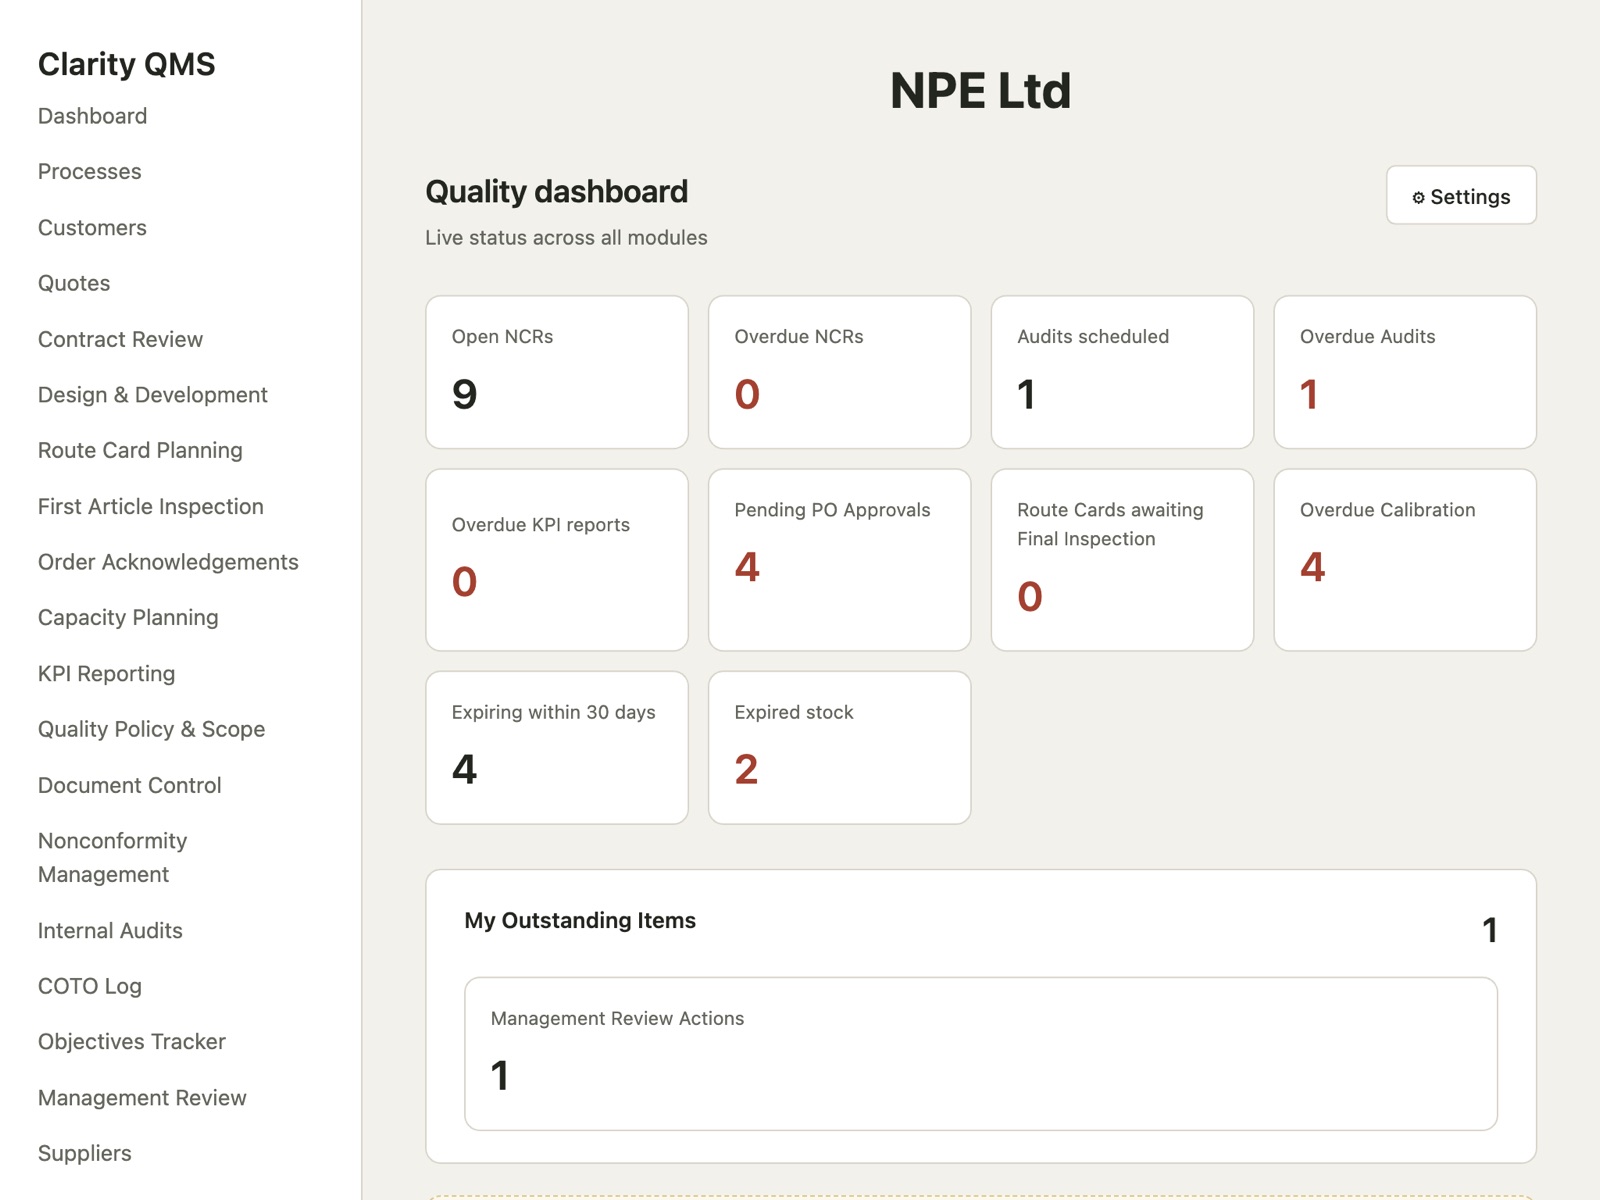Click 'Live status across all modules' text
The height and width of the screenshot is (1200, 1600).
click(566, 238)
